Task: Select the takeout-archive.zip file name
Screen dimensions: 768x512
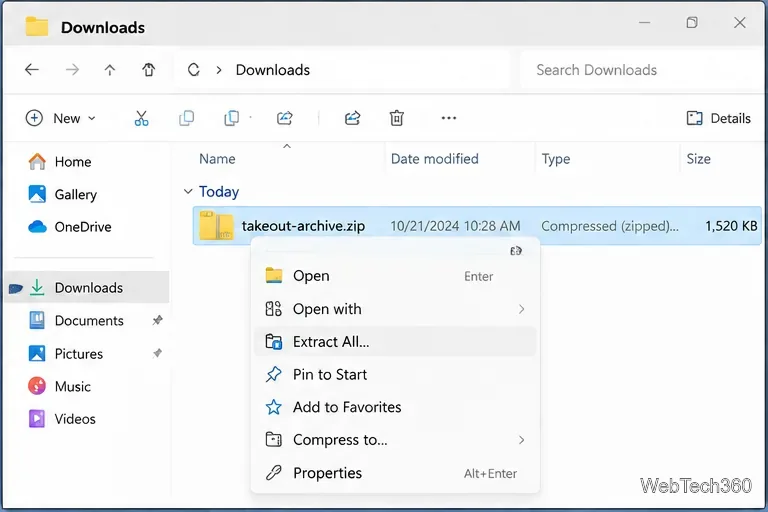Action: (303, 226)
